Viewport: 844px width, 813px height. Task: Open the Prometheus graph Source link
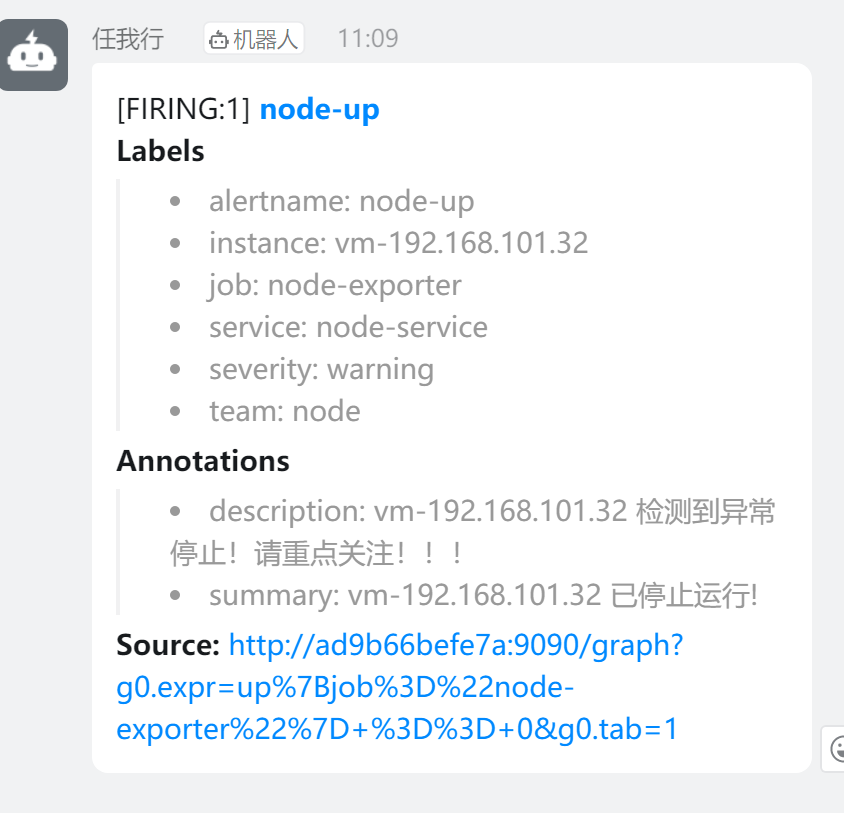click(x=399, y=687)
